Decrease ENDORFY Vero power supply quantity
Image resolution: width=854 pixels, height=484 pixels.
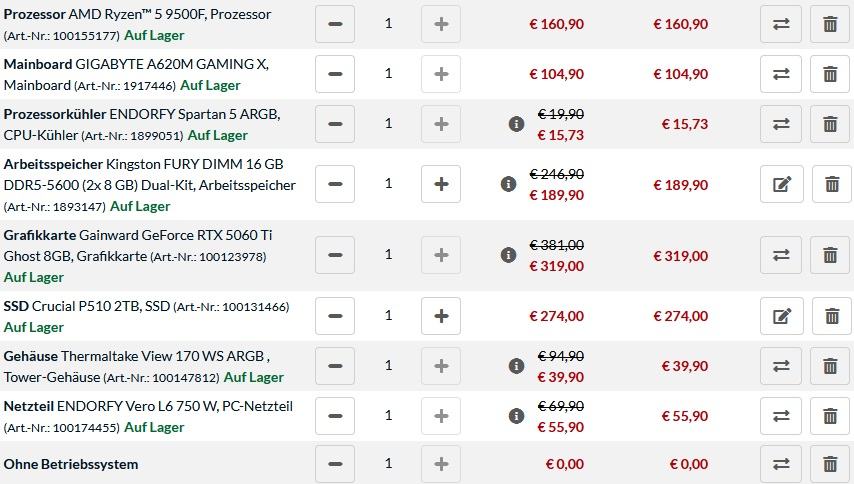(x=335, y=416)
